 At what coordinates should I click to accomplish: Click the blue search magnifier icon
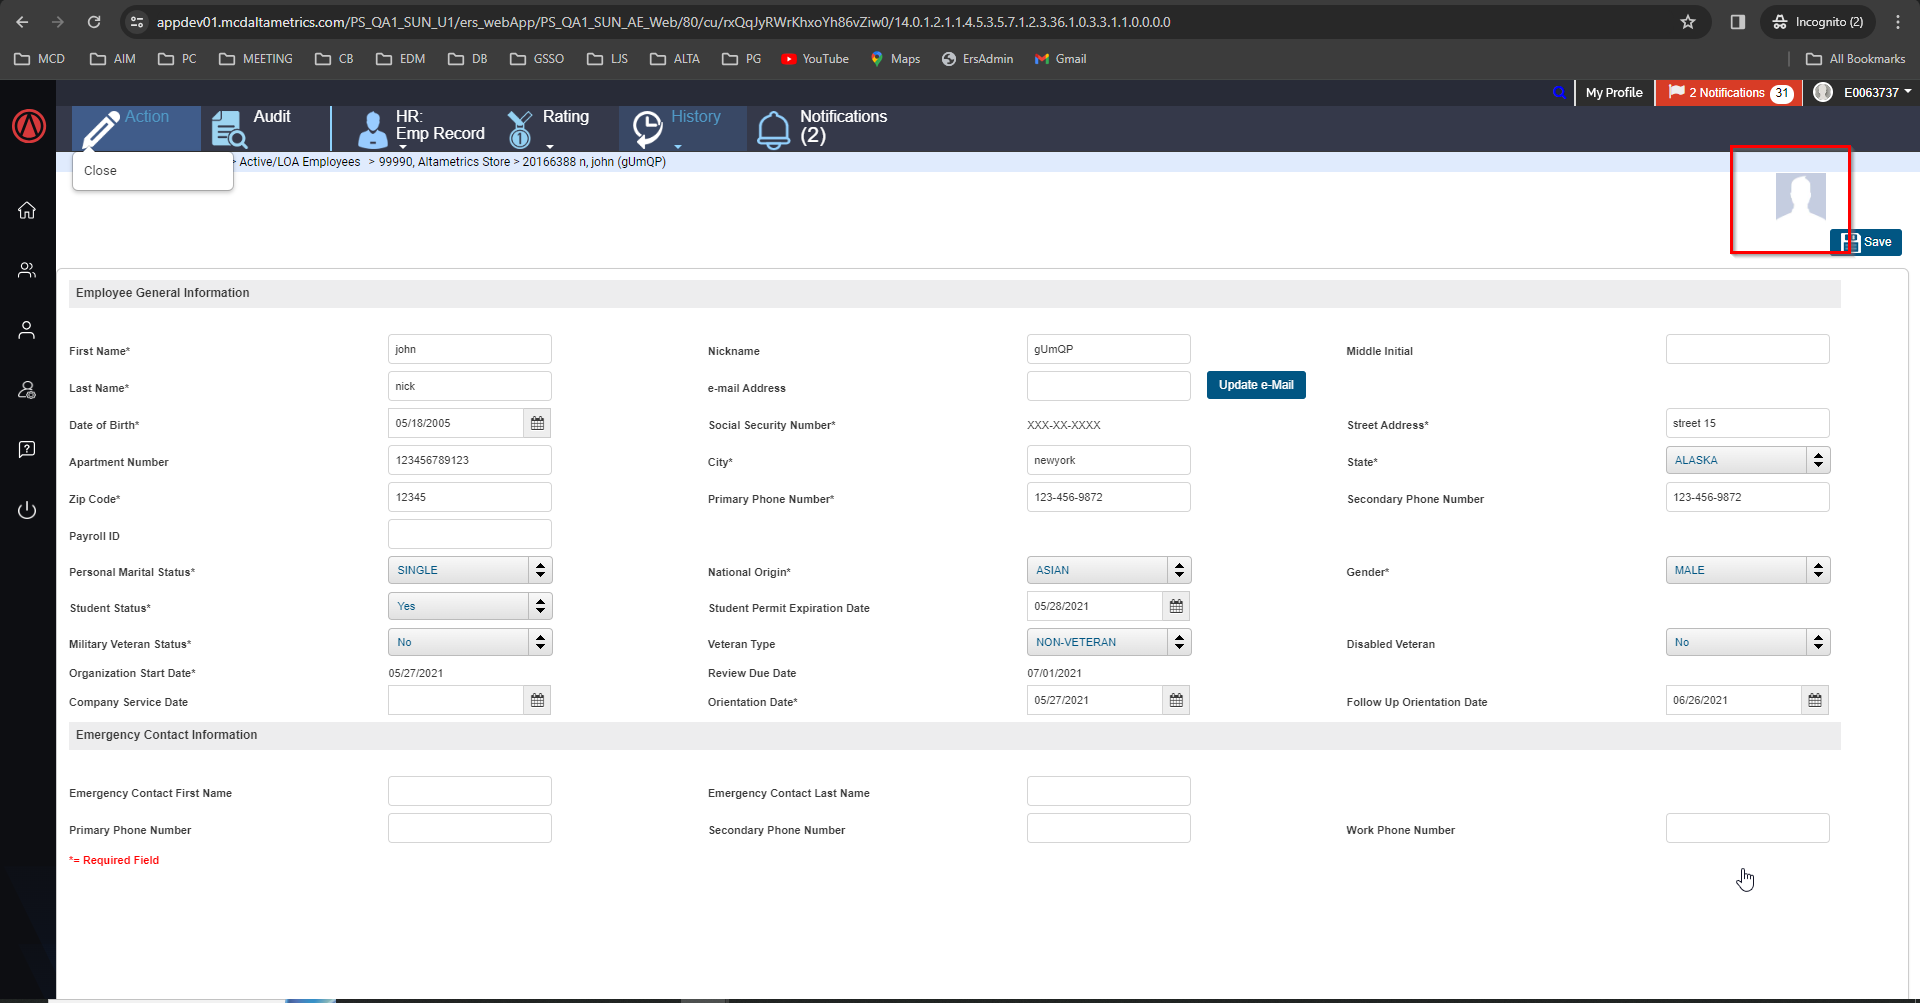tap(1558, 93)
